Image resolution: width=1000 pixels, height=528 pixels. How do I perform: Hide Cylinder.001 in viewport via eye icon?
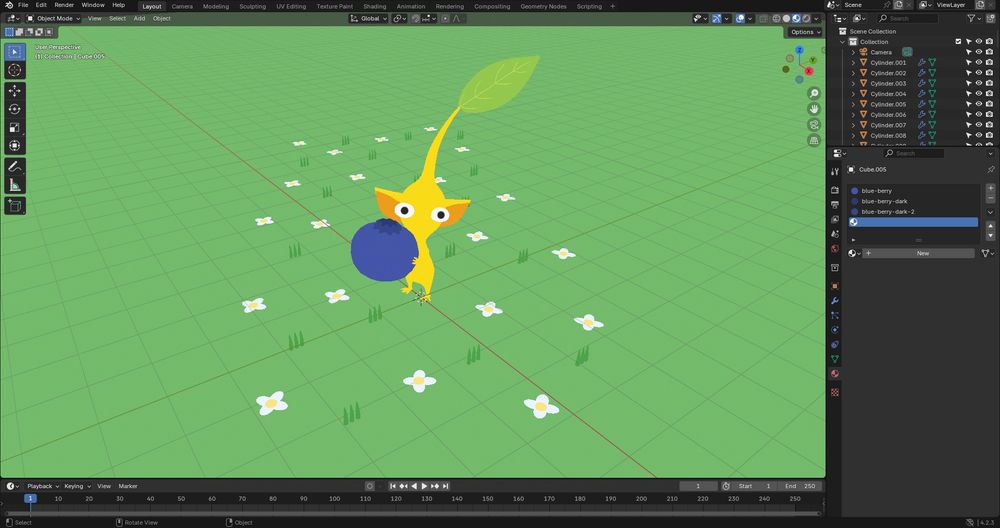tap(979, 62)
